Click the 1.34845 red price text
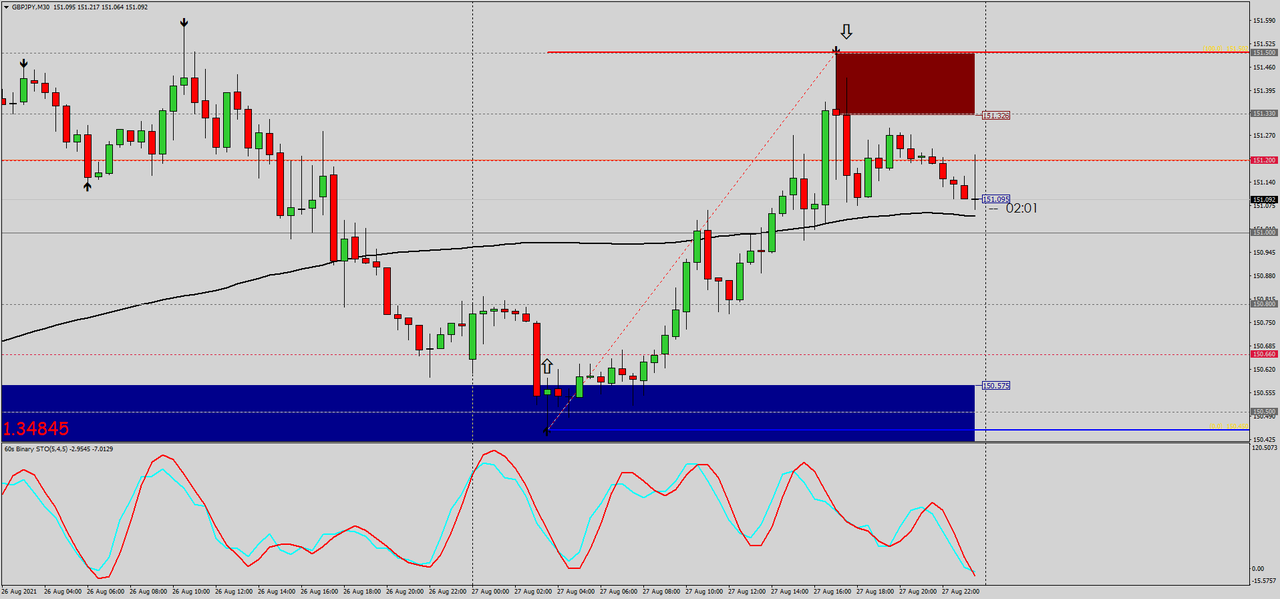The width and height of the screenshot is (1280, 599). [x=34, y=428]
